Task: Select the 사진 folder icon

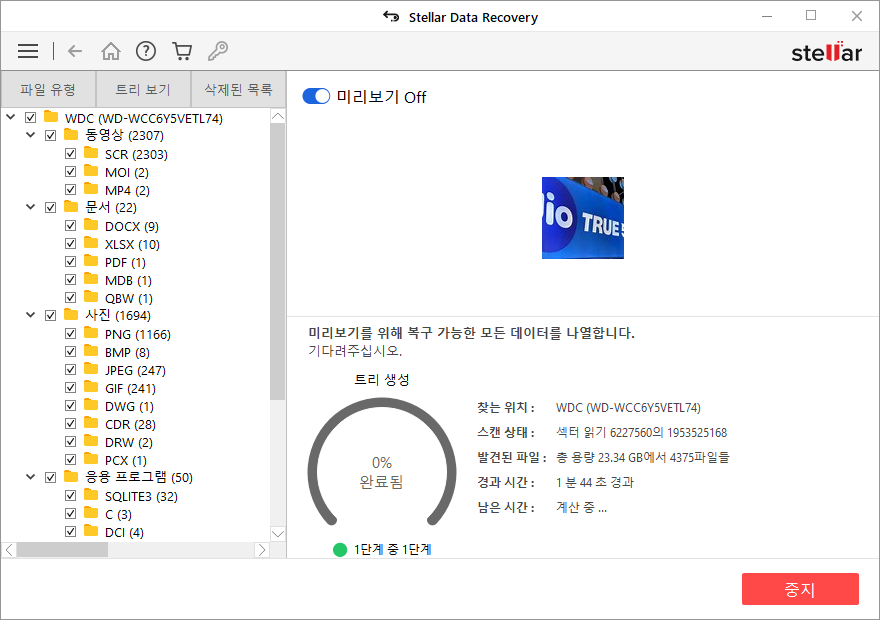Action: pos(71,314)
